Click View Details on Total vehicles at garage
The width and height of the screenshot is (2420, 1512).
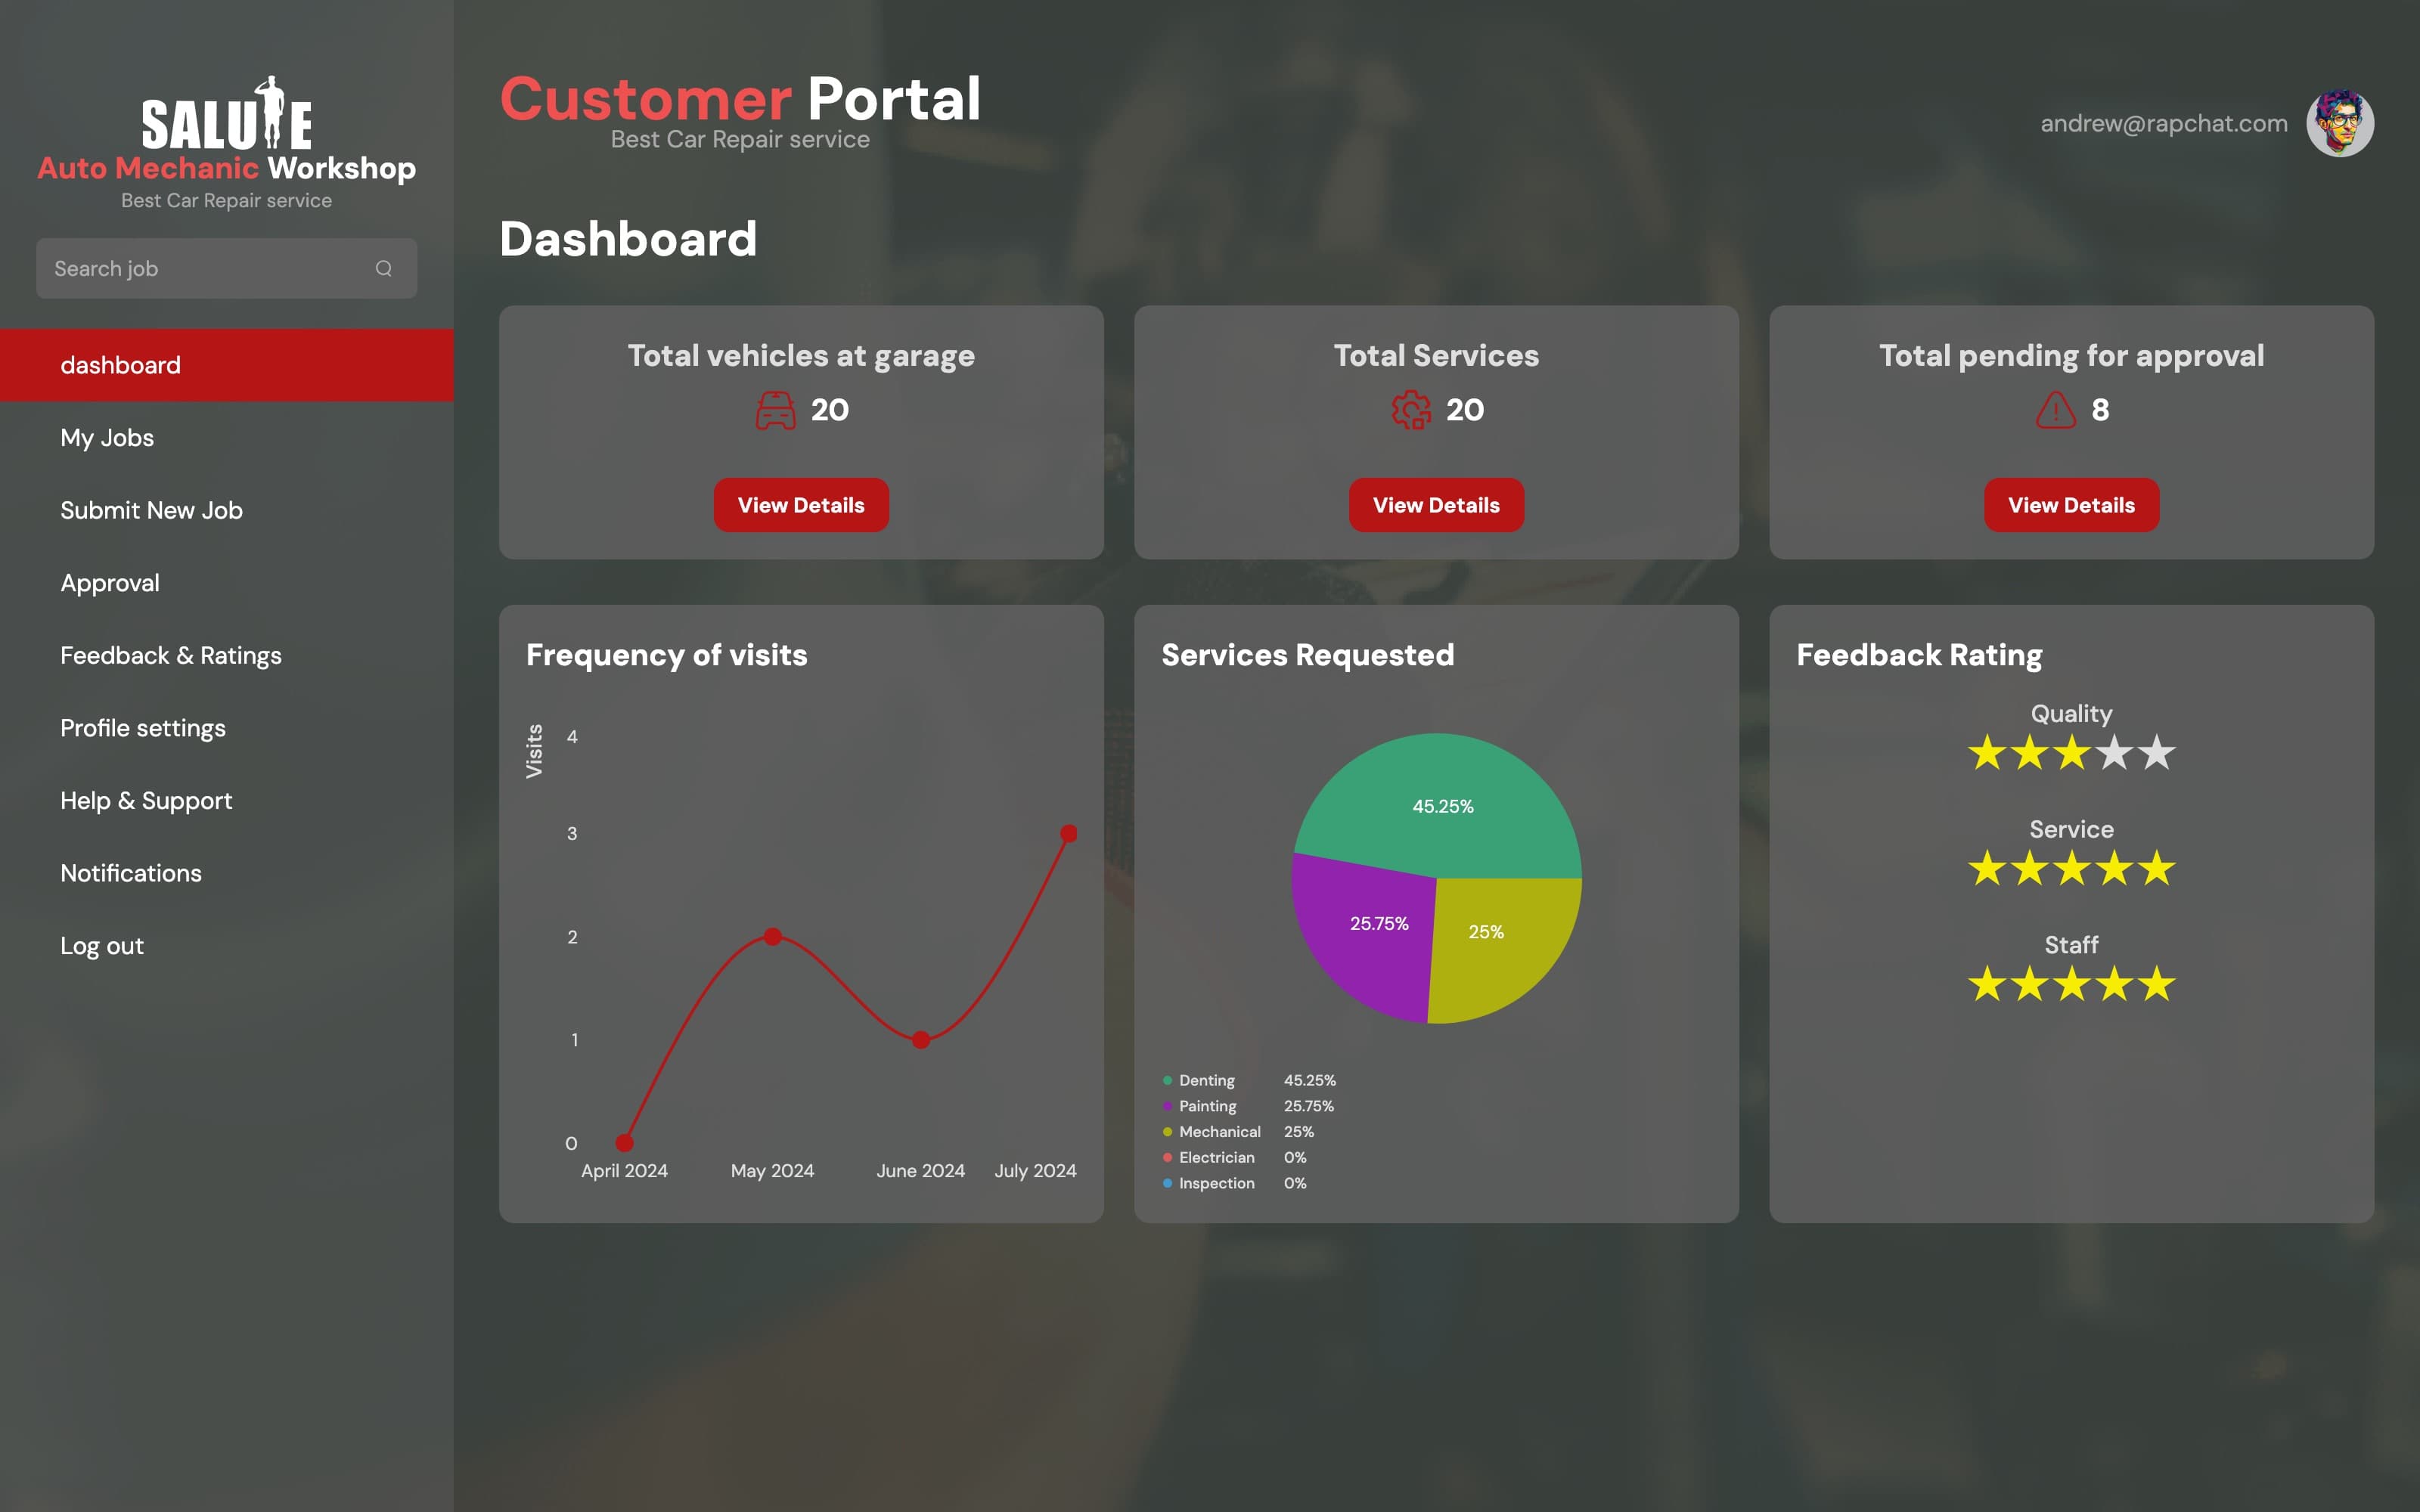coord(801,505)
